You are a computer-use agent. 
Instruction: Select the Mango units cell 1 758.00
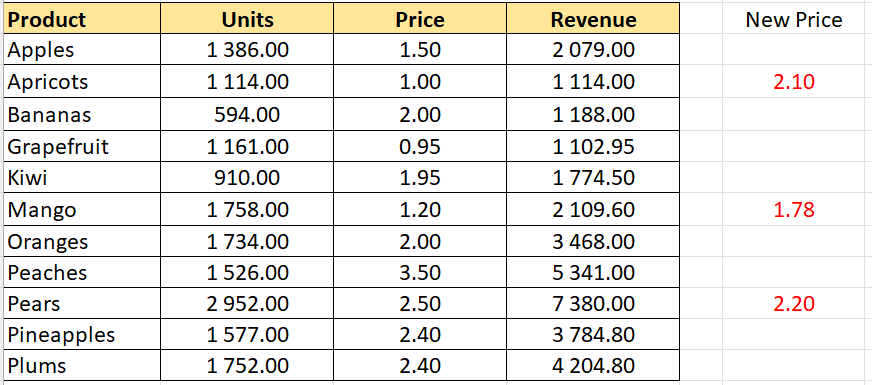point(247,210)
